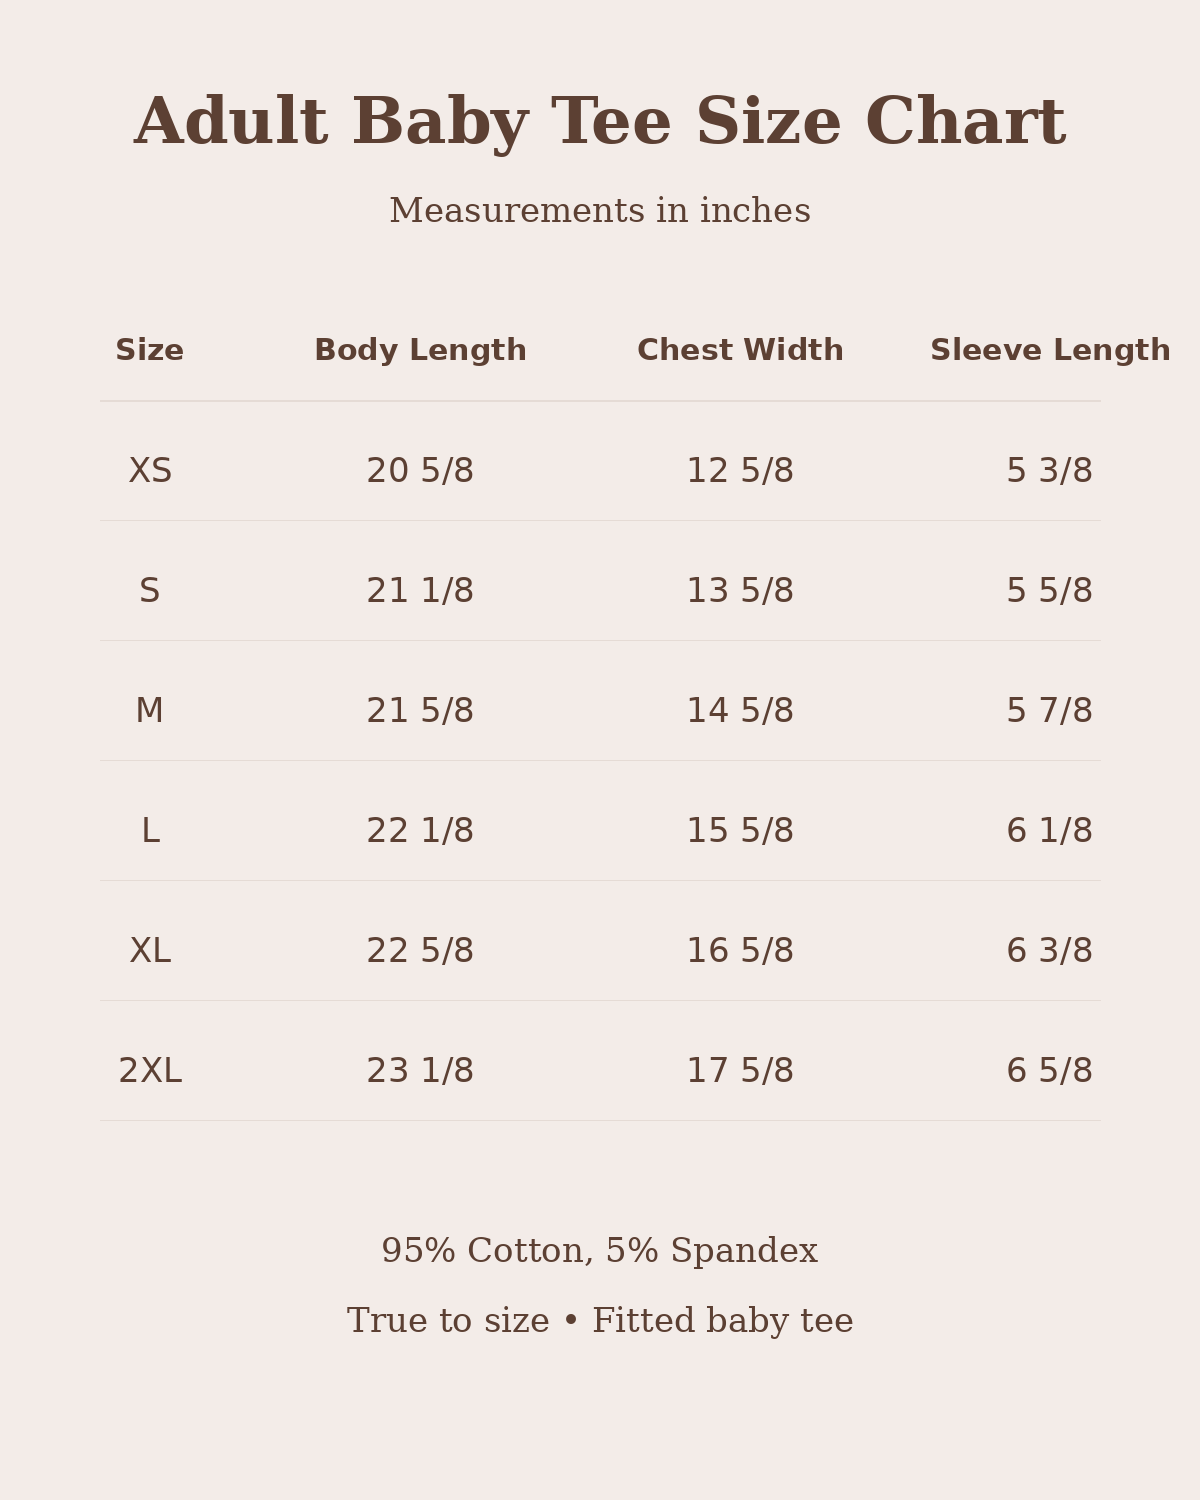Click the True to size fitted baby tee note

[600, 1321]
